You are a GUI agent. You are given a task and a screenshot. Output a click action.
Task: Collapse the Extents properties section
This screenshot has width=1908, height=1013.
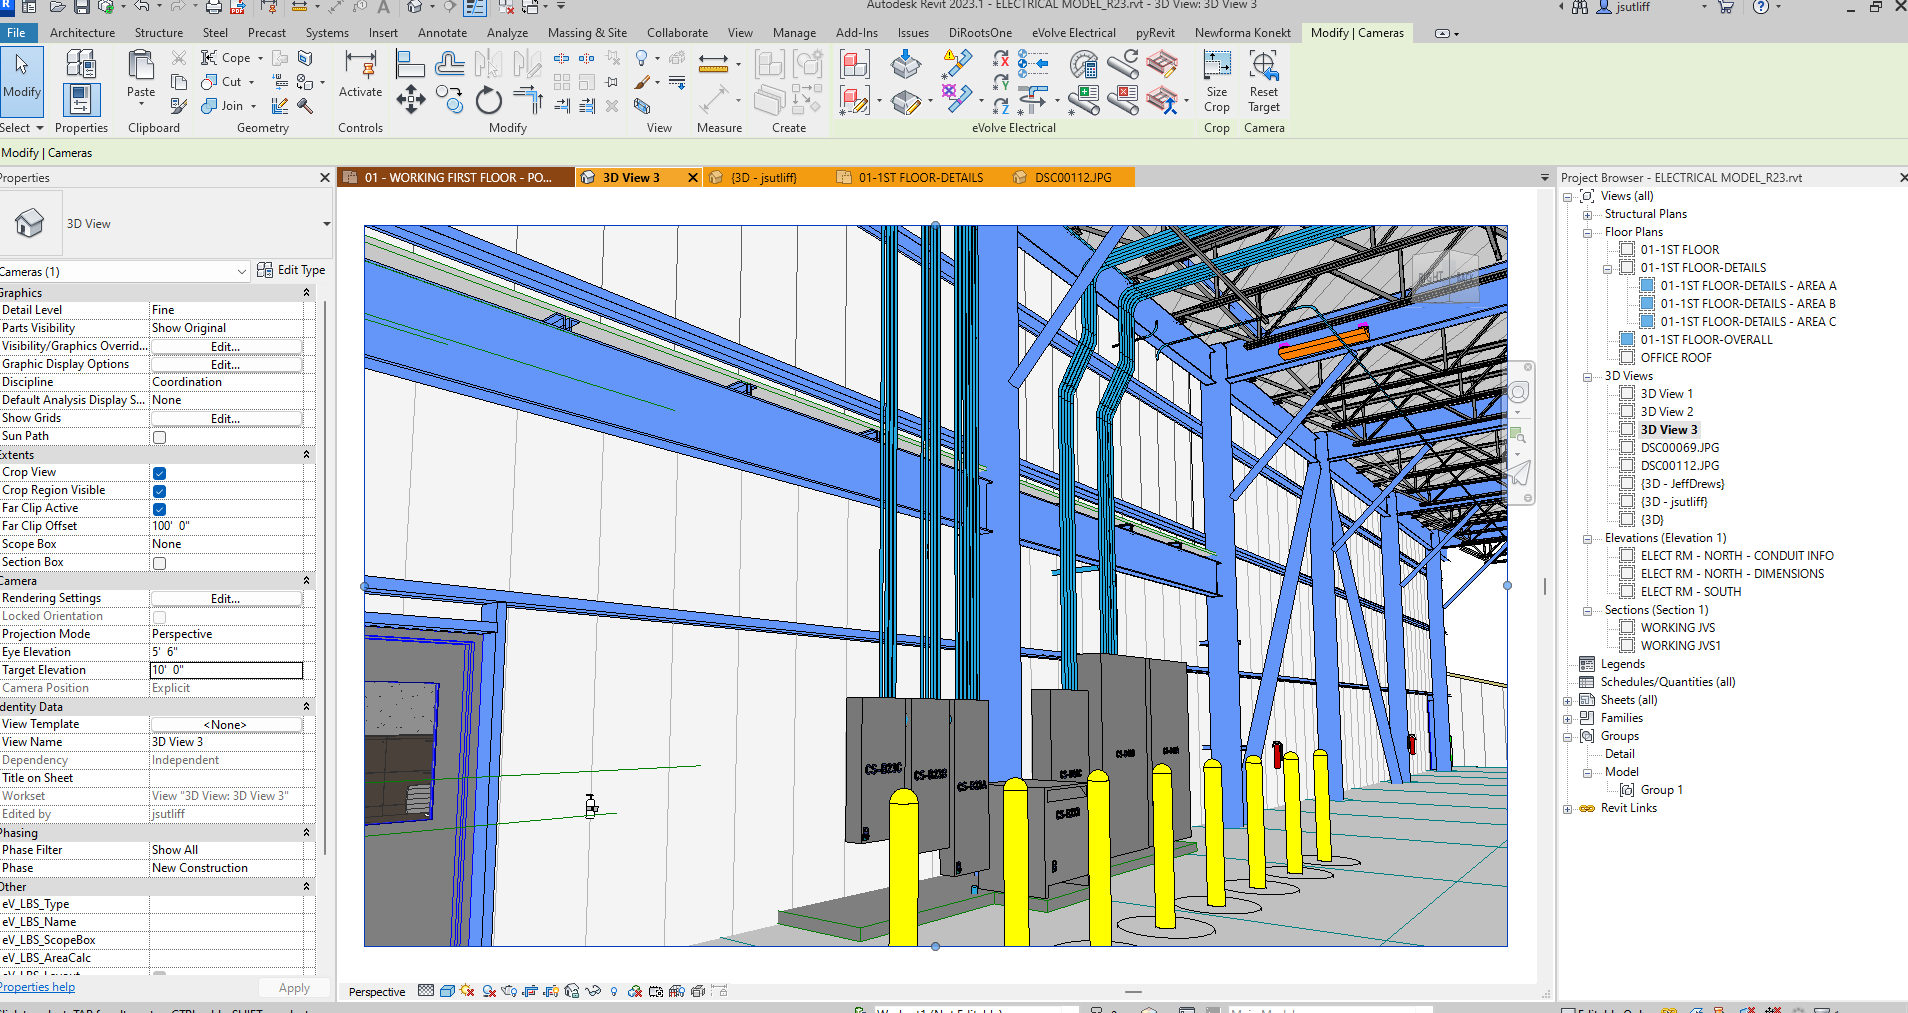(306, 455)
